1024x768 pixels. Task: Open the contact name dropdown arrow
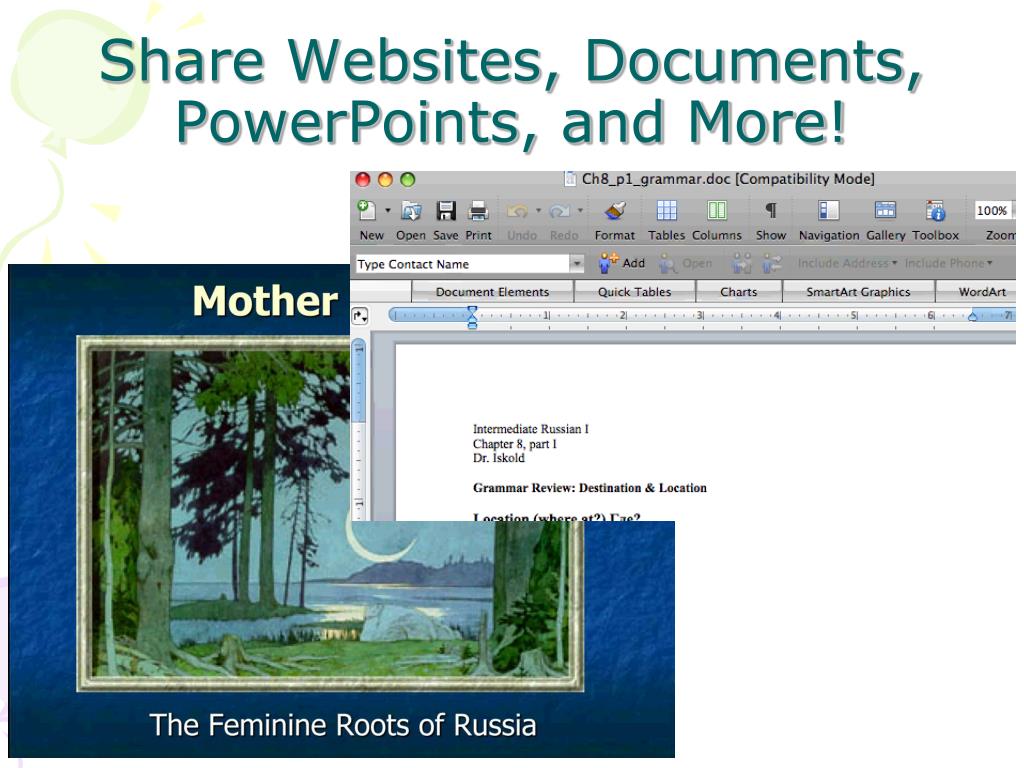[577, 264]
